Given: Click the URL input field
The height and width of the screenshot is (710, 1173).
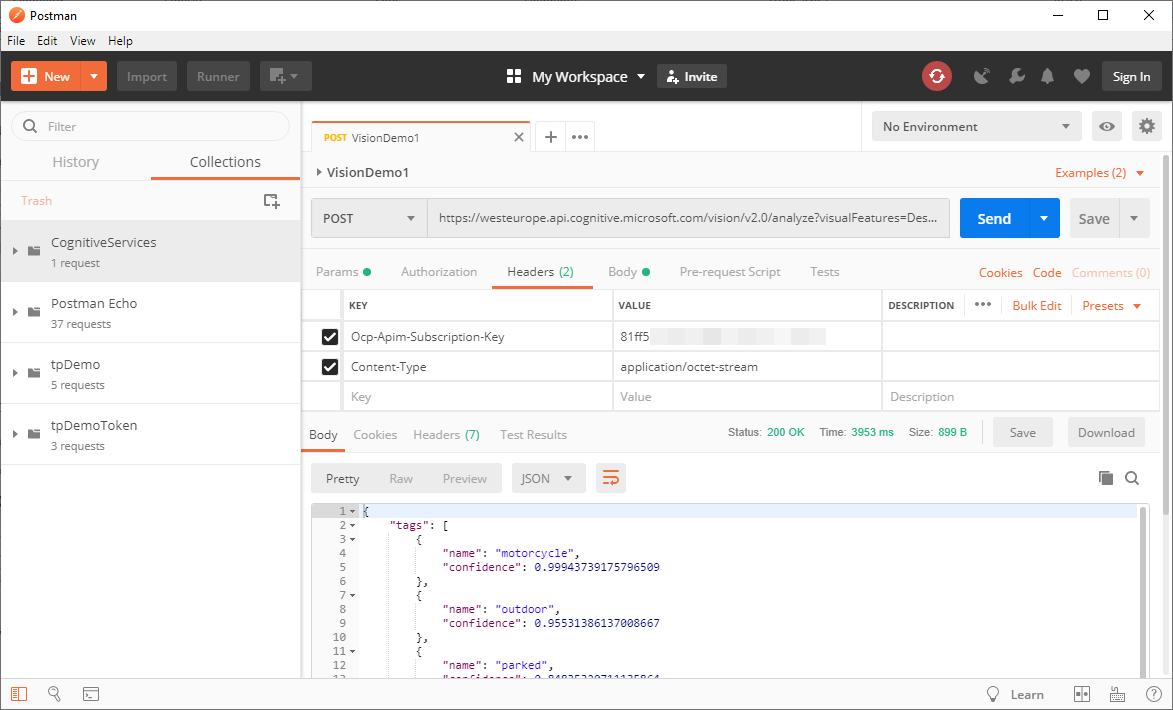Looking at the screenshot, I should pyautogui.click(x=688, y=219).
